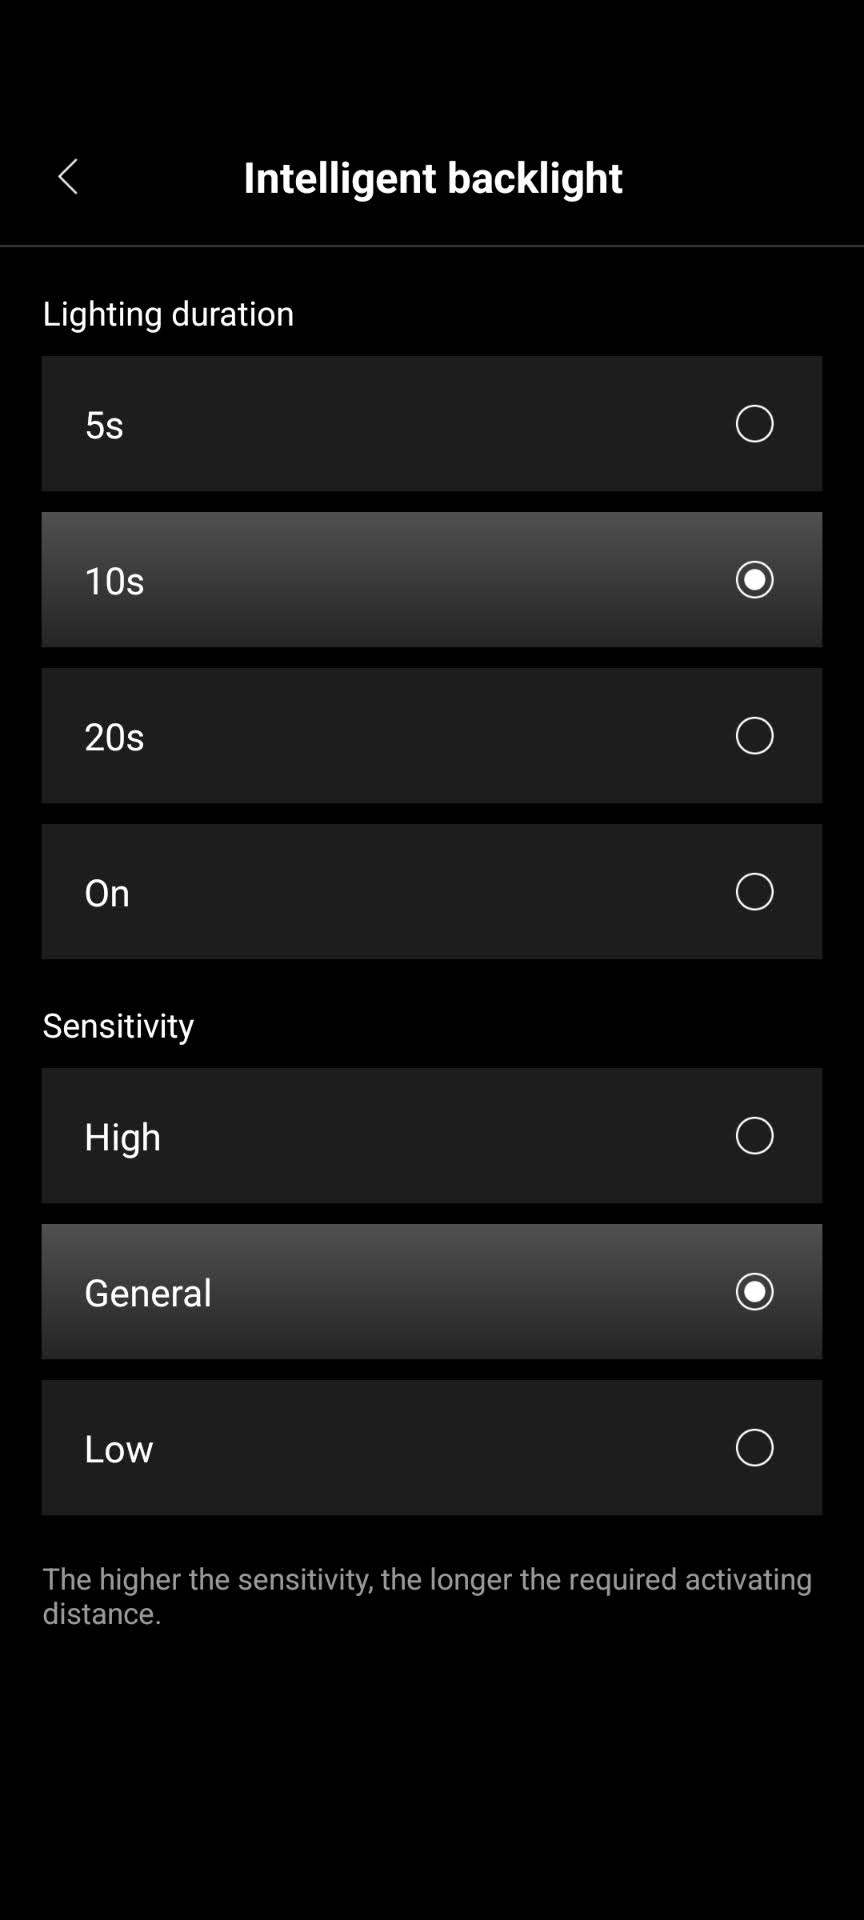Tap the "10s" text label

[x=114, y=581]
